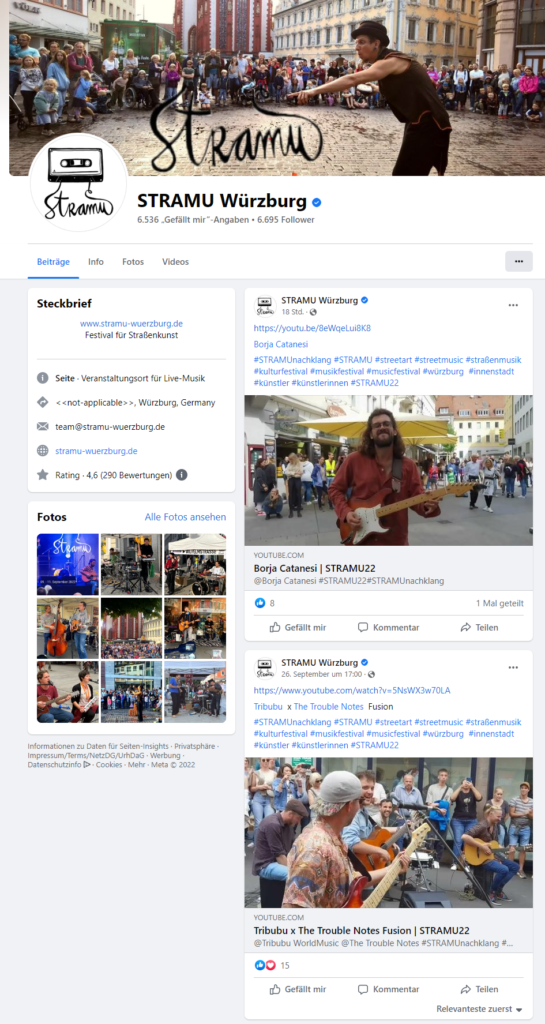Open Tribubu x The Trouble Notes Fusion title
Screen dimensions: 545x1024
pyautogui.click(x=362, y=931)
